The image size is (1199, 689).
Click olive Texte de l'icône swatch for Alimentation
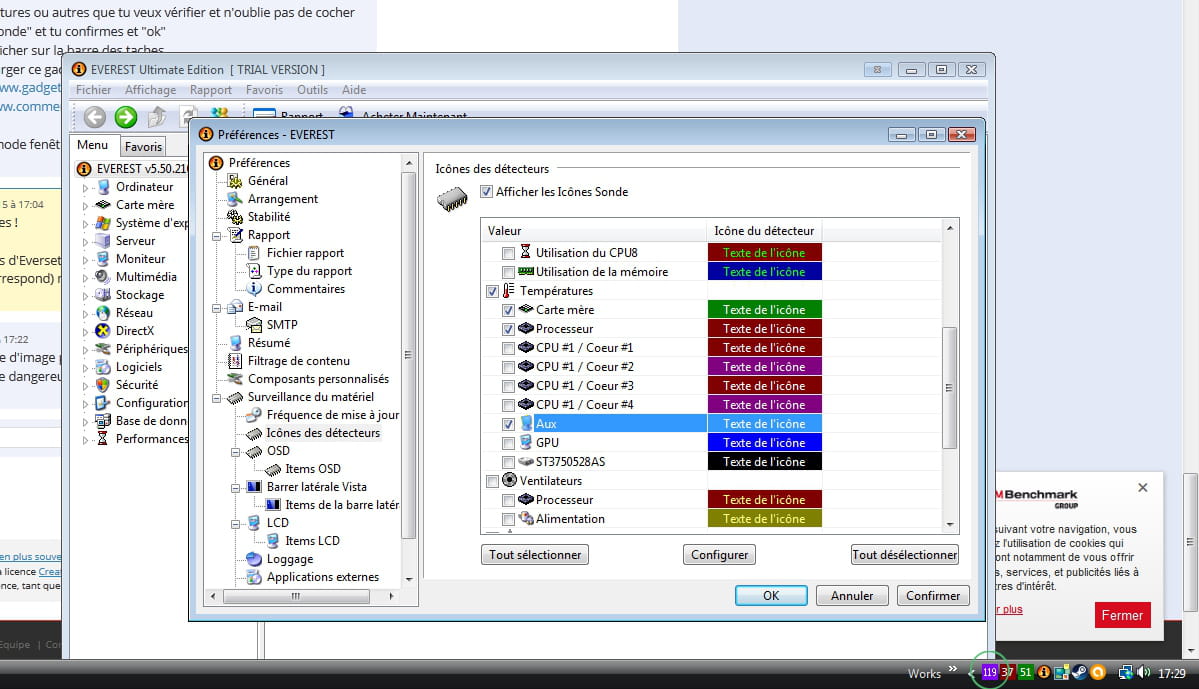click(x=764, y=519)
